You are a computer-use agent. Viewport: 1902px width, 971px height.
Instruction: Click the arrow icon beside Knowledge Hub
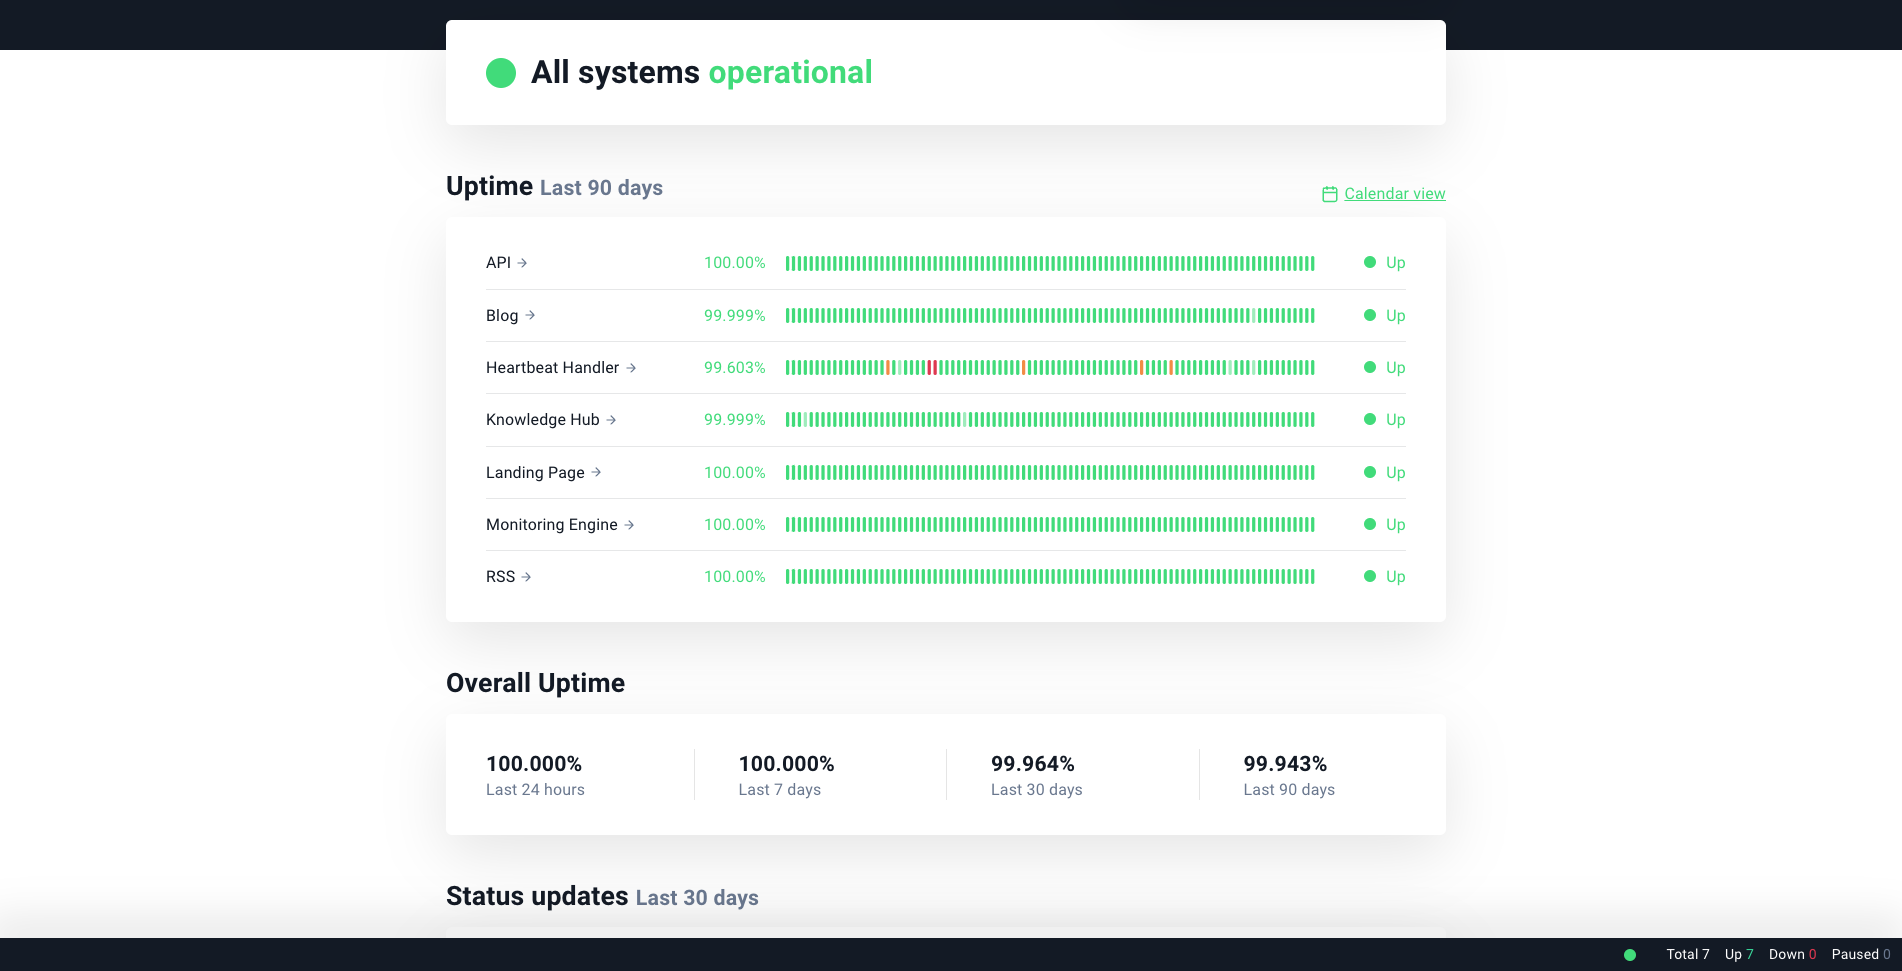pyautogui.click(x=611, y=420)
